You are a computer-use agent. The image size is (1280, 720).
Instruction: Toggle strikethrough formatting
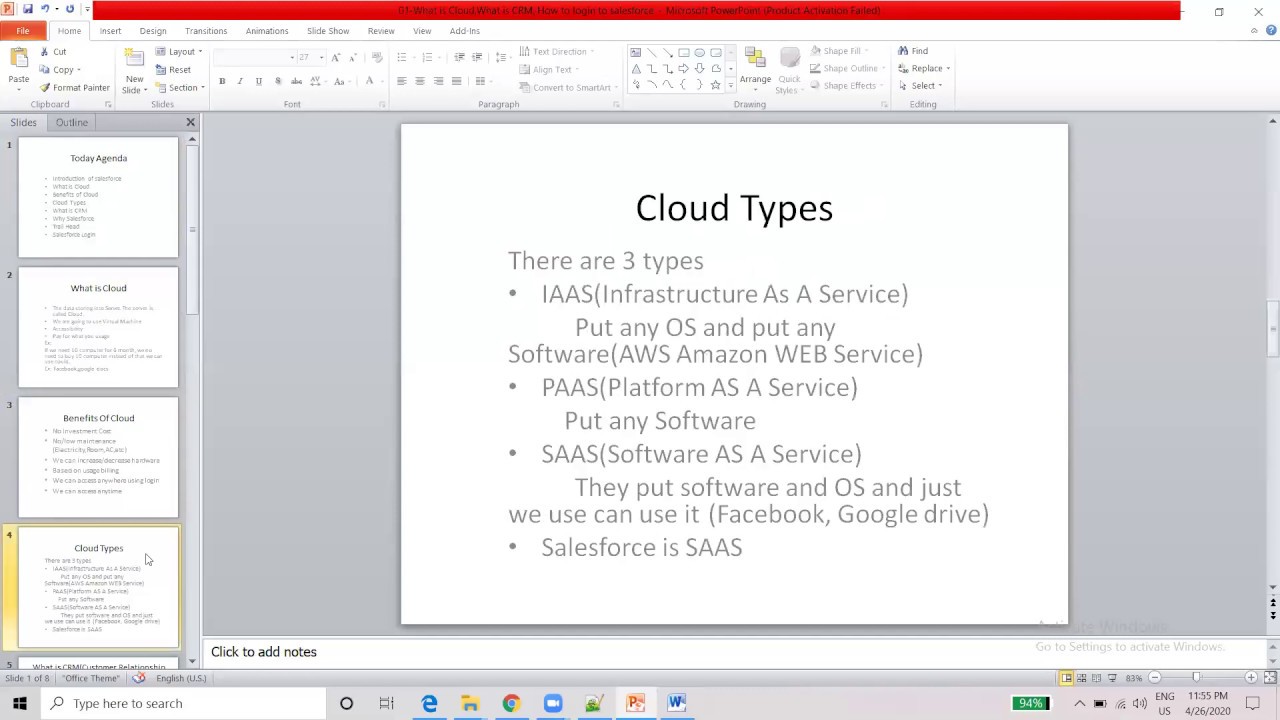click(x=296, y=81)
